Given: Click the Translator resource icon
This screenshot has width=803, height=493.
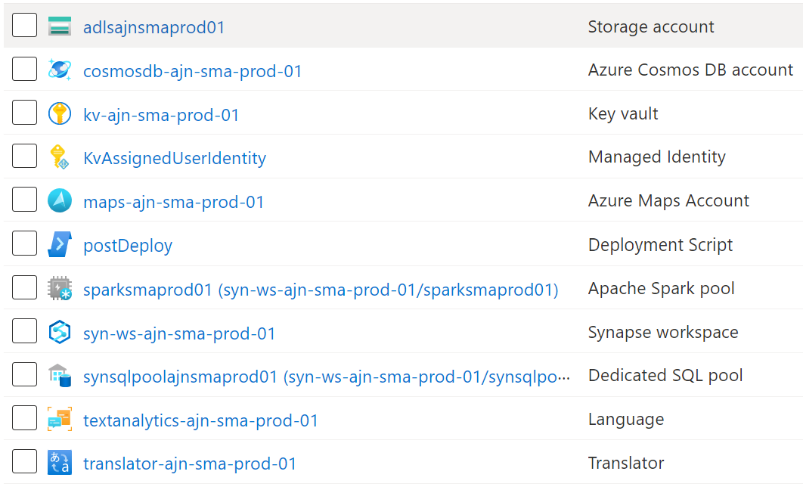Looking at the screenshot, I should [60, 463].
